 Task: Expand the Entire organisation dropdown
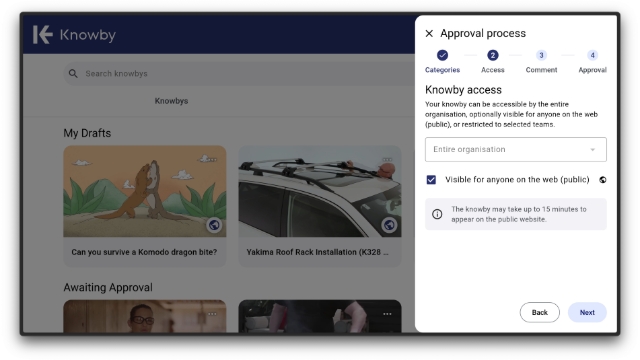(516, 149)
